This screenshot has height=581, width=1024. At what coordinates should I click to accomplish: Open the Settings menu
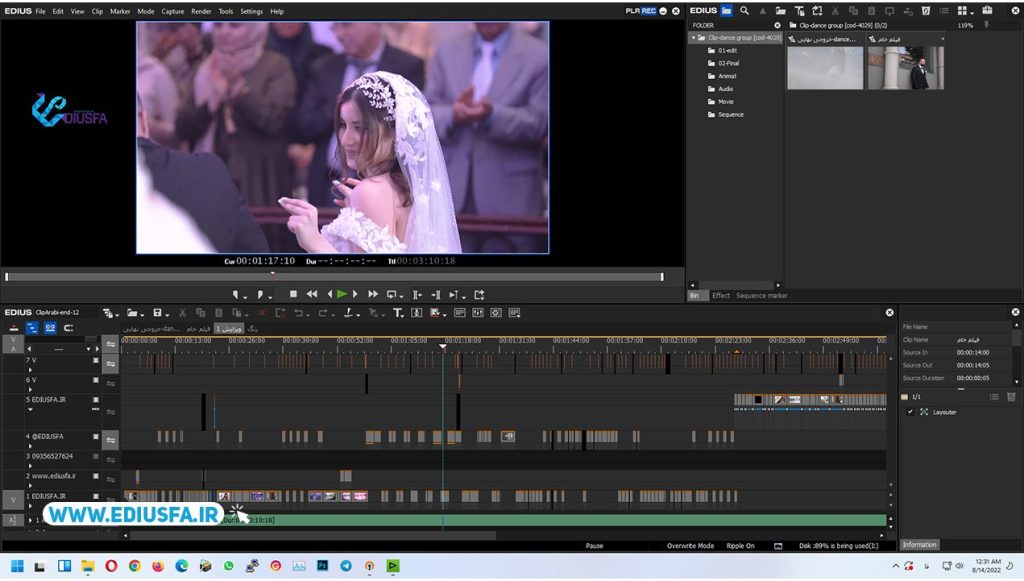pos(251,11)
